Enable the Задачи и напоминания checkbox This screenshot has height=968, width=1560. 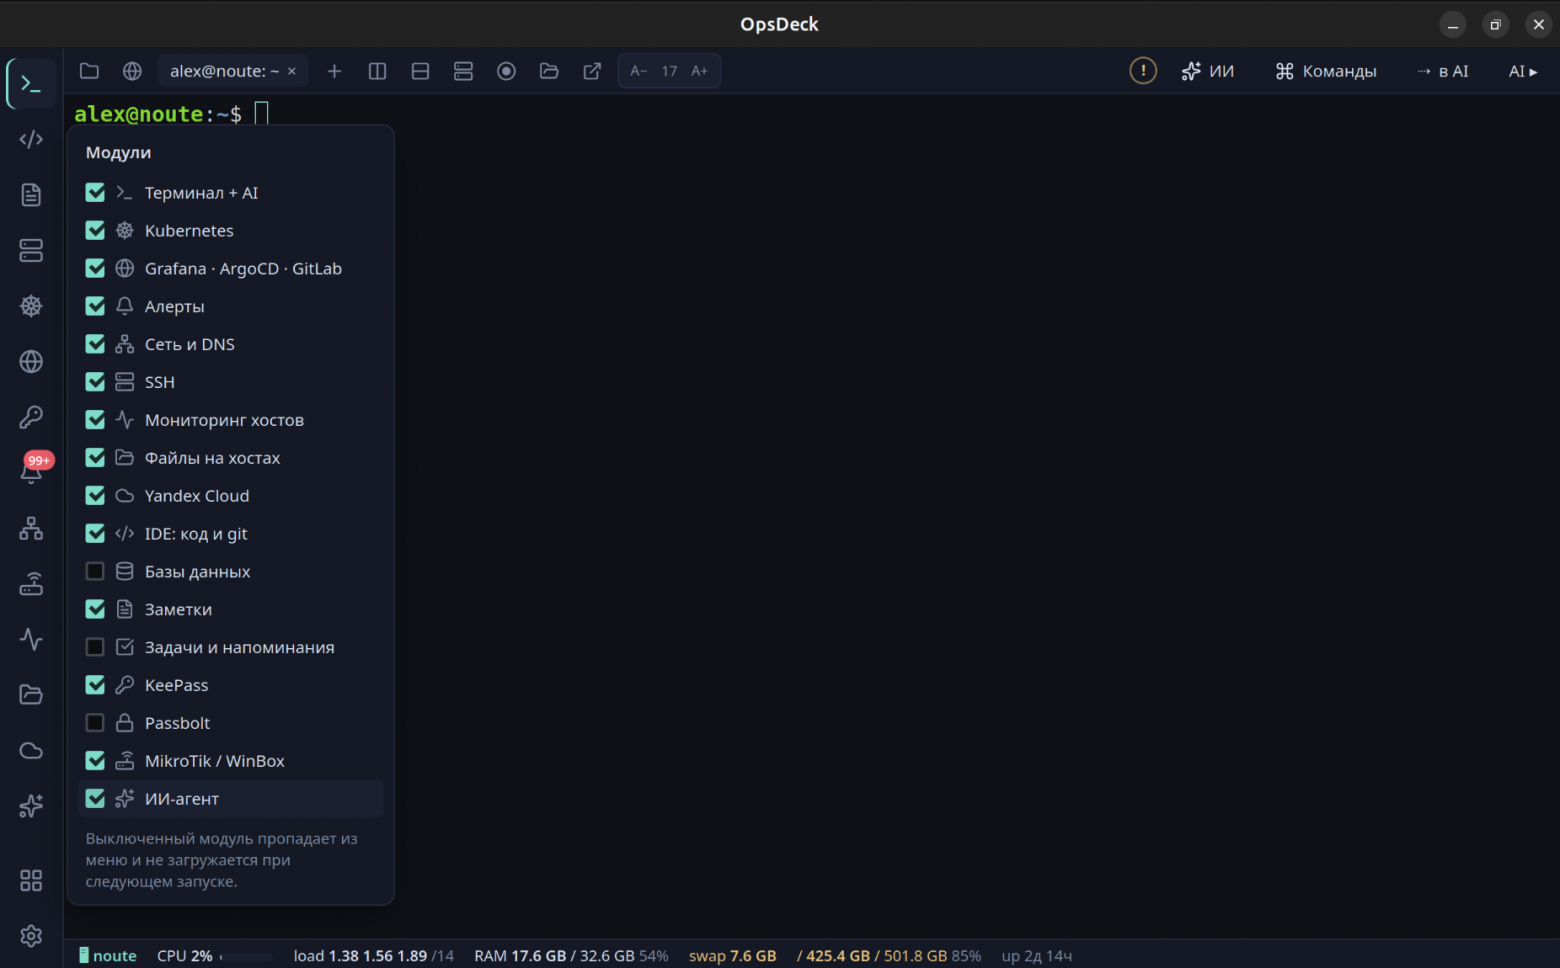(x=95, y=647)
